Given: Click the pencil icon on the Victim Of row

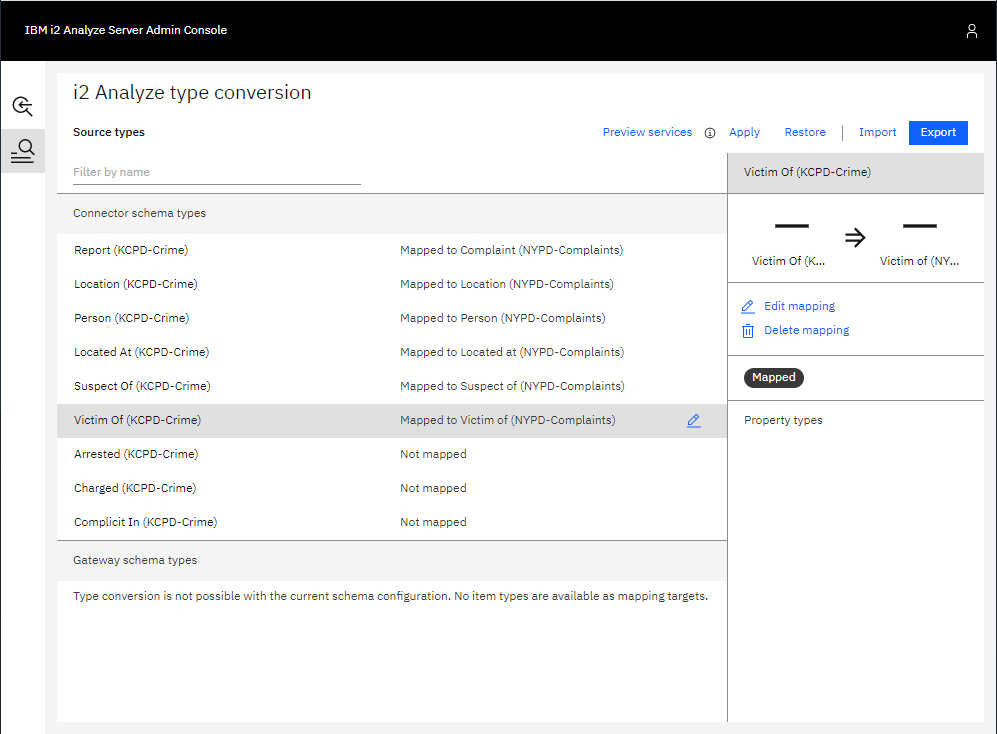Looking at the screenshot, I should point(694,420).
